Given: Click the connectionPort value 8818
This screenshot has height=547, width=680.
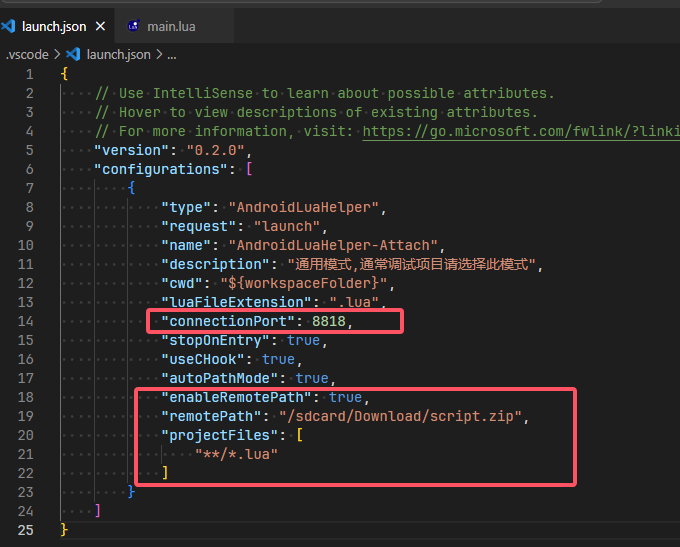Looking at the screenshot, I should [x=329, y=321].
